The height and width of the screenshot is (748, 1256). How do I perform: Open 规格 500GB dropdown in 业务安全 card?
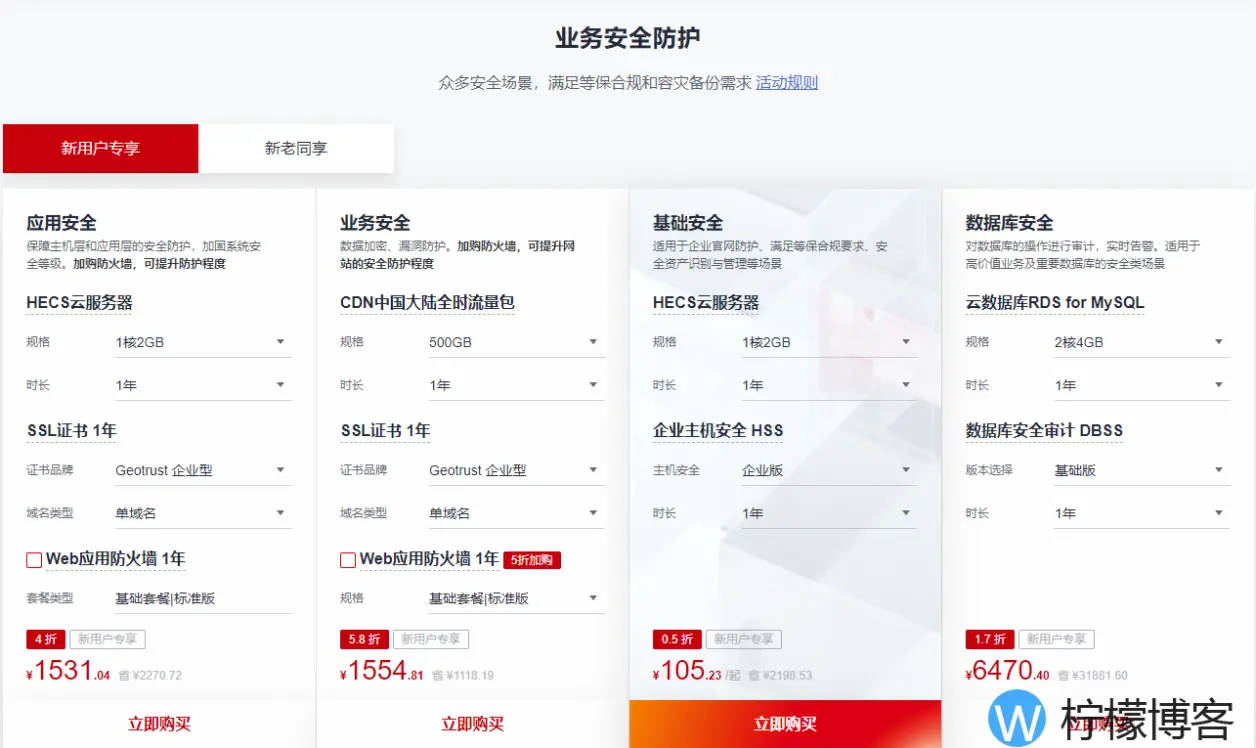[517, 342]
